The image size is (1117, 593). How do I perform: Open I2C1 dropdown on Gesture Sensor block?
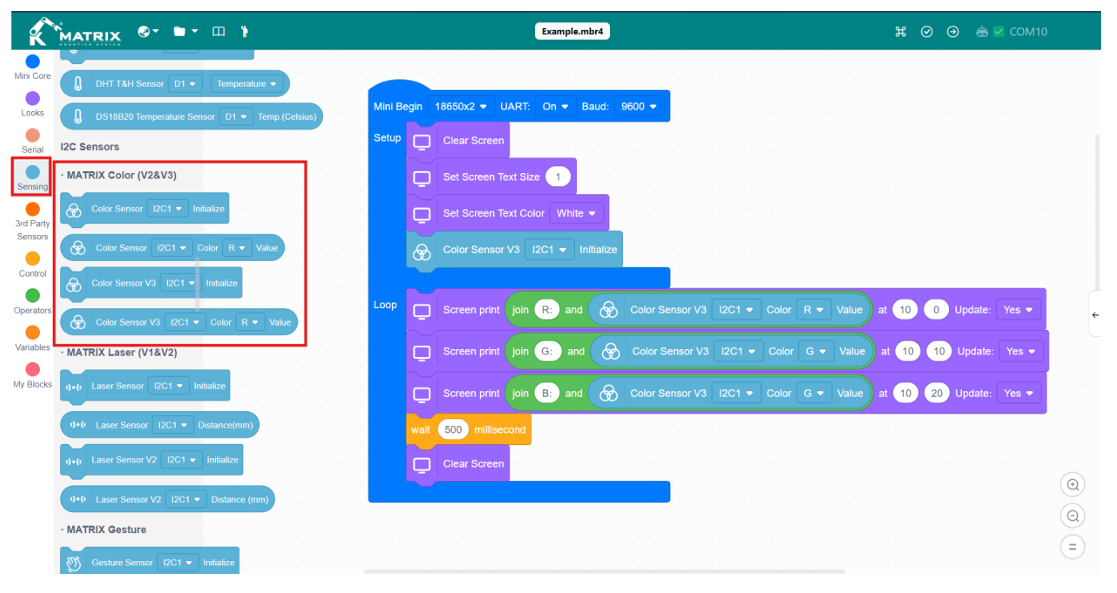(x=177, y=562)
